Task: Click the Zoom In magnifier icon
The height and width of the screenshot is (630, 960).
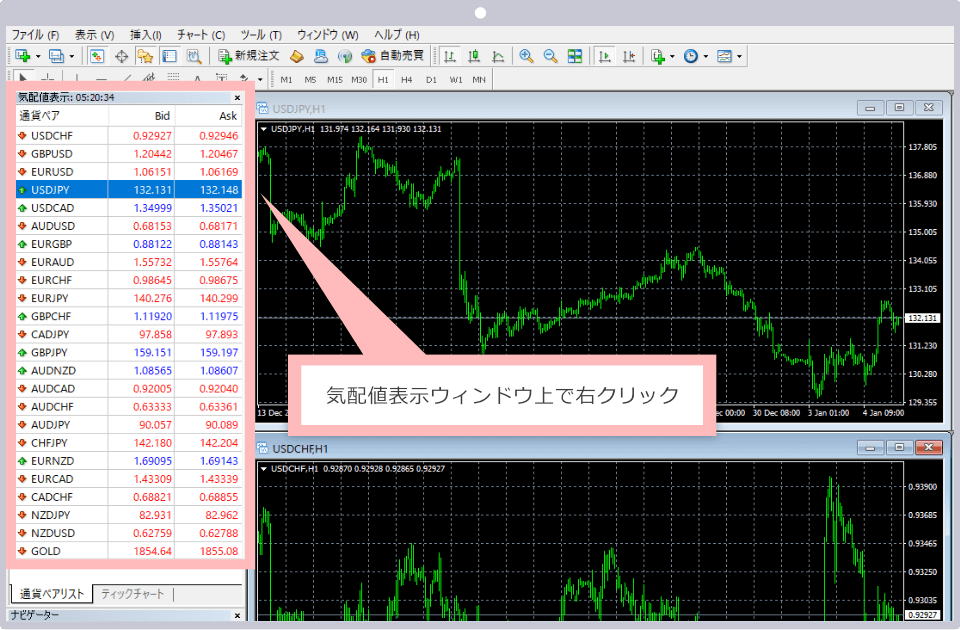Action: (x=526, y=56)
